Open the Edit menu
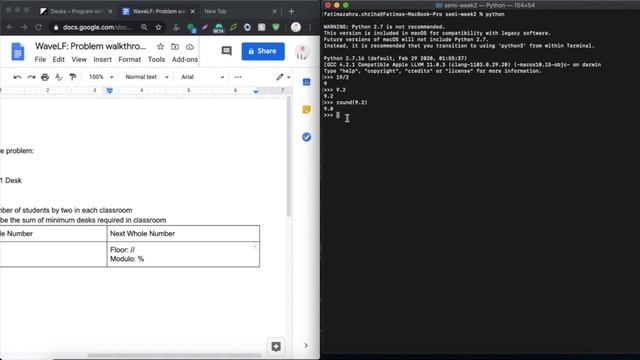Viewport: 640px width, 360px height. pos(59,60)
